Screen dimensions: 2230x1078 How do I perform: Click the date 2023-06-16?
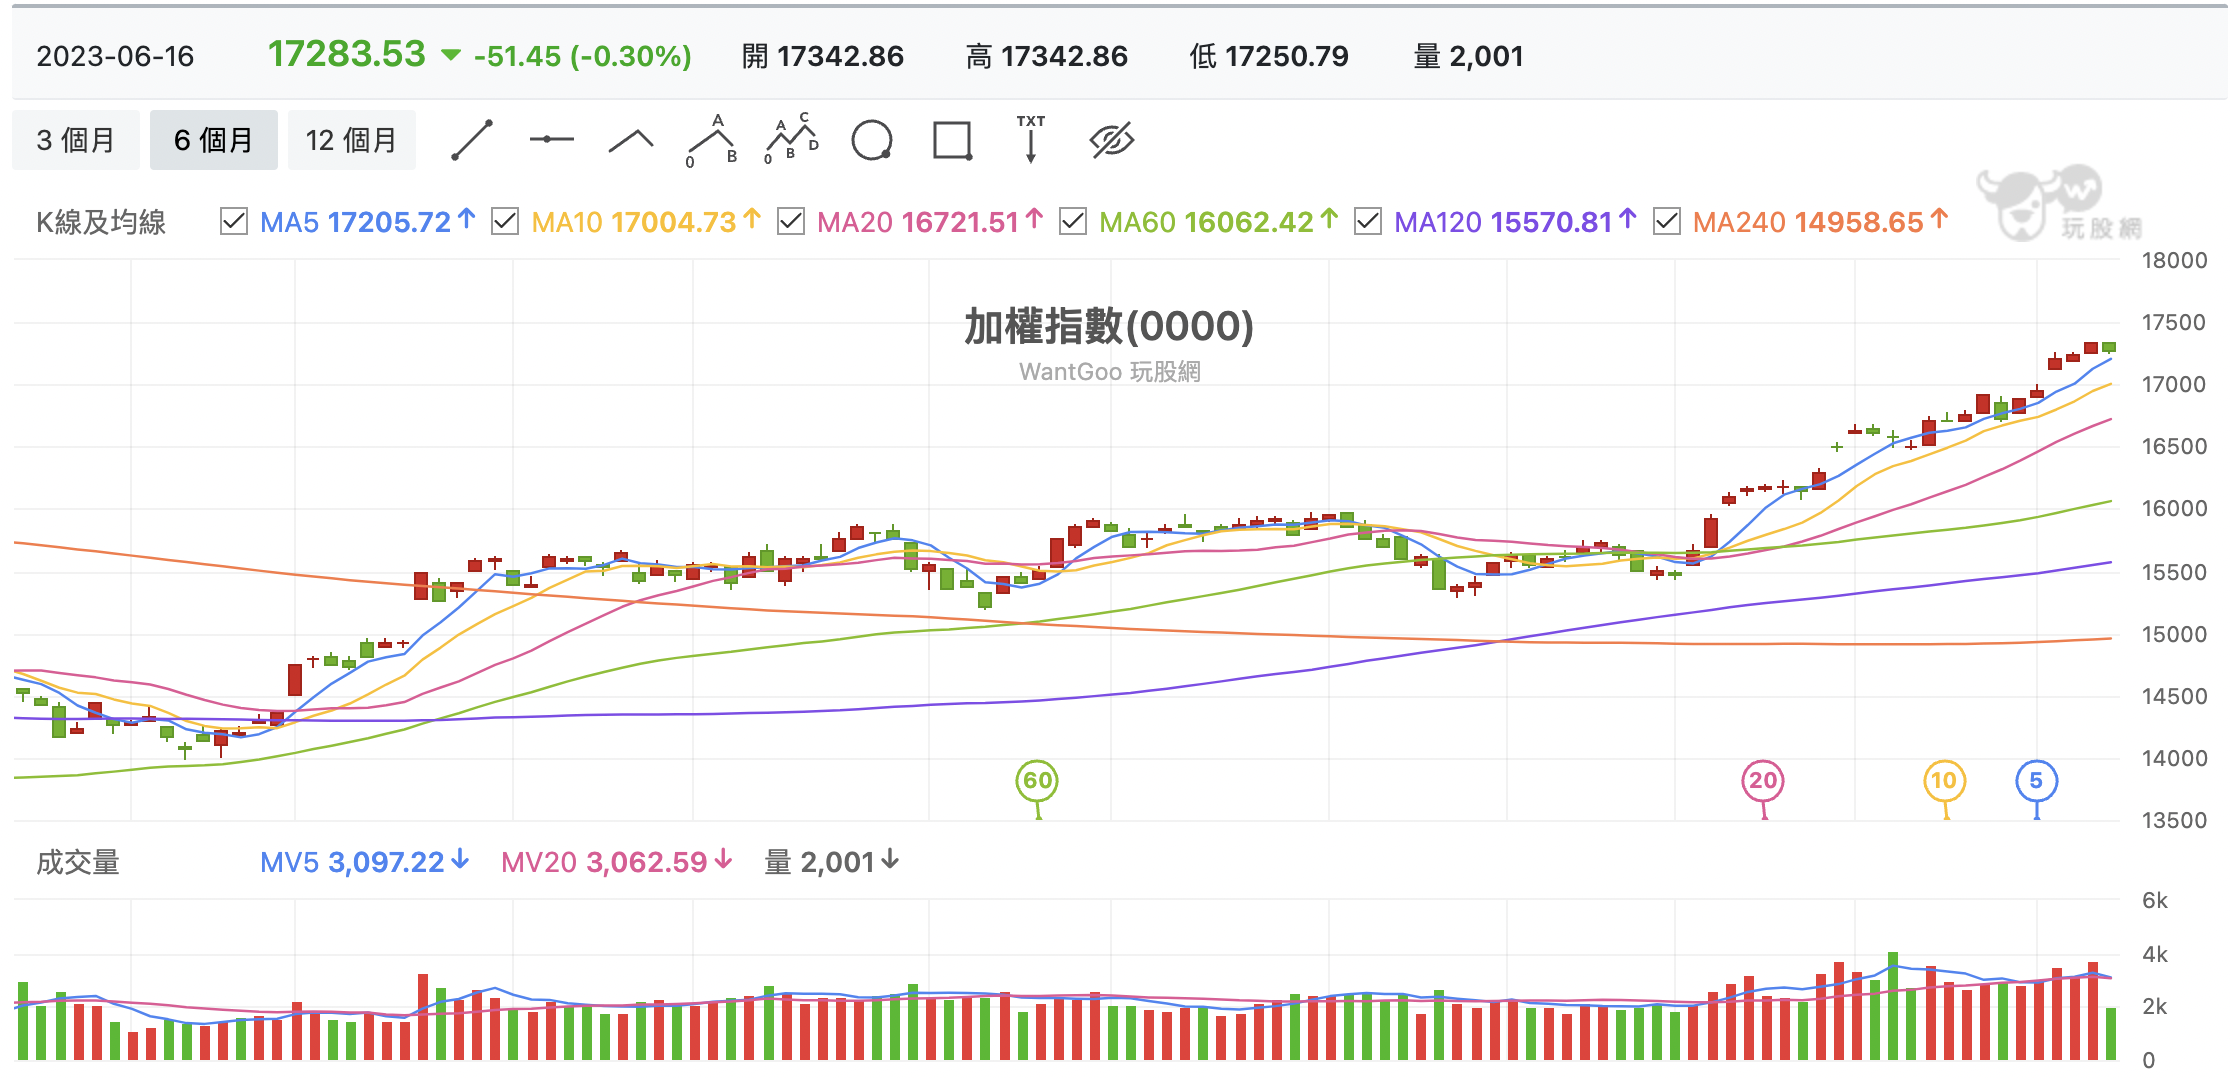[x=115, y=56]
